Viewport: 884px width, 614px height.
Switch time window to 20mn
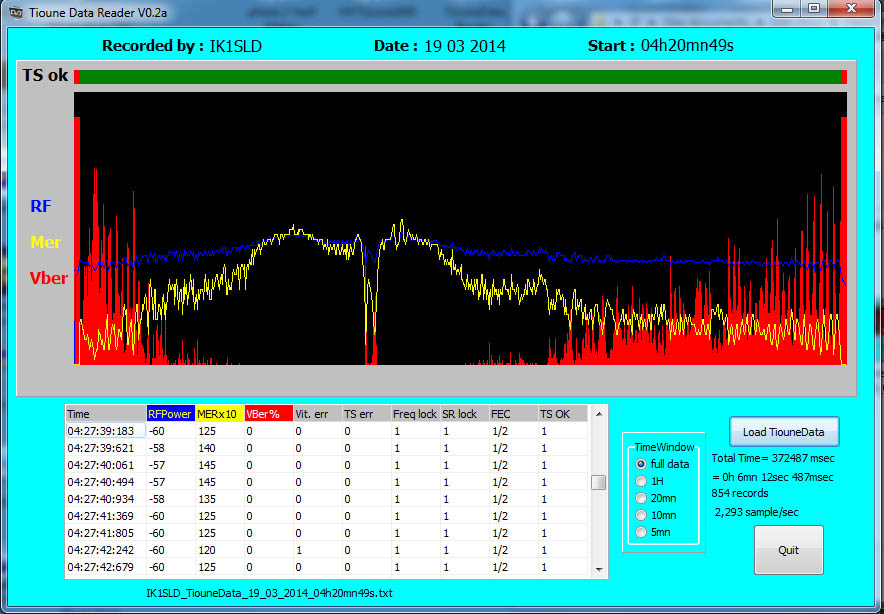641,498
